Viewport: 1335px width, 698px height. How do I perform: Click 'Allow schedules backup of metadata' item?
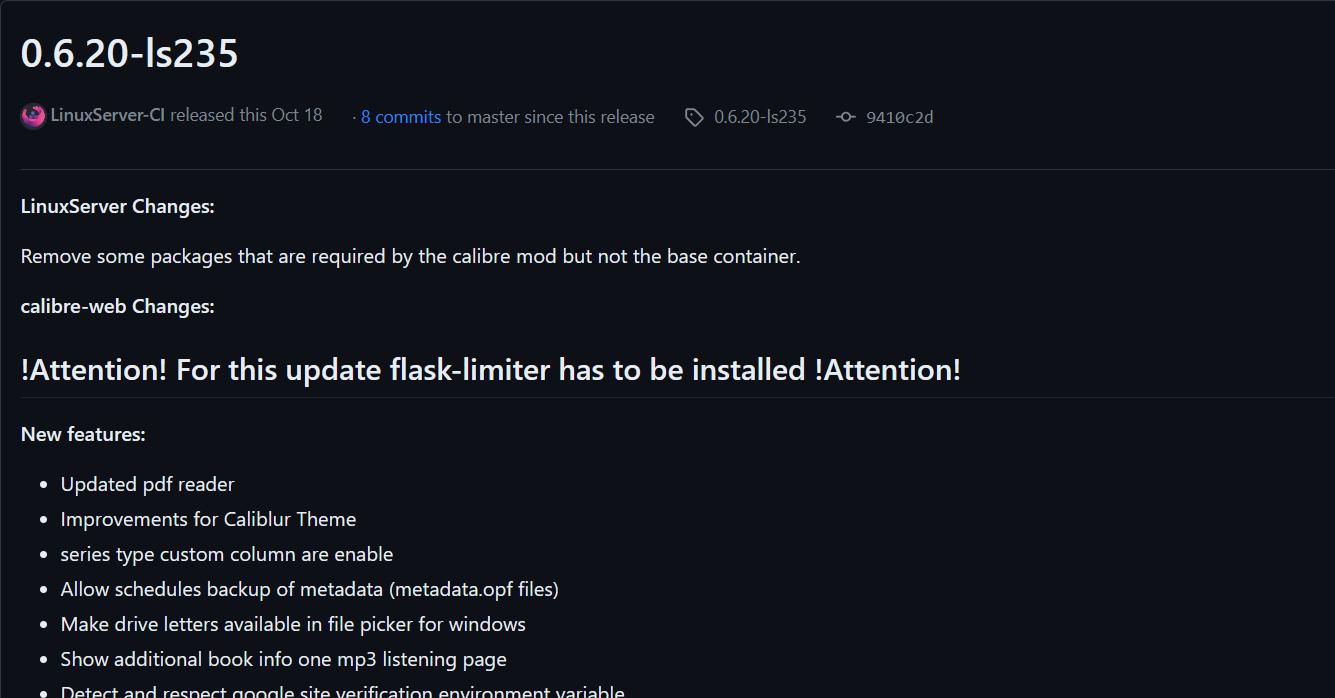pos(309,589)
